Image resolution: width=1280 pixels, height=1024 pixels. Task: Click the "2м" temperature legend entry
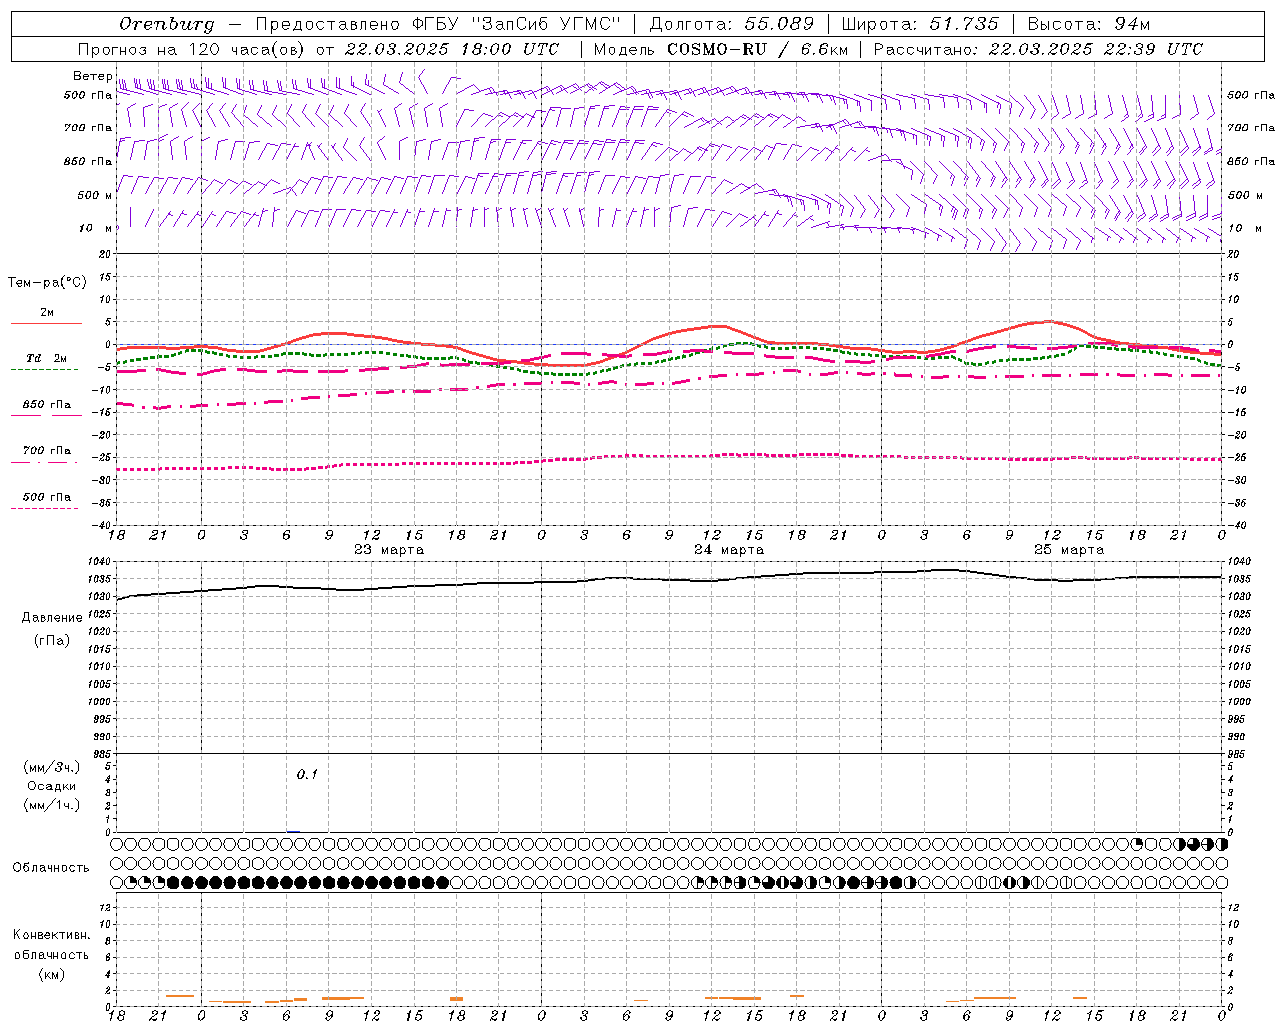[47, 312]
